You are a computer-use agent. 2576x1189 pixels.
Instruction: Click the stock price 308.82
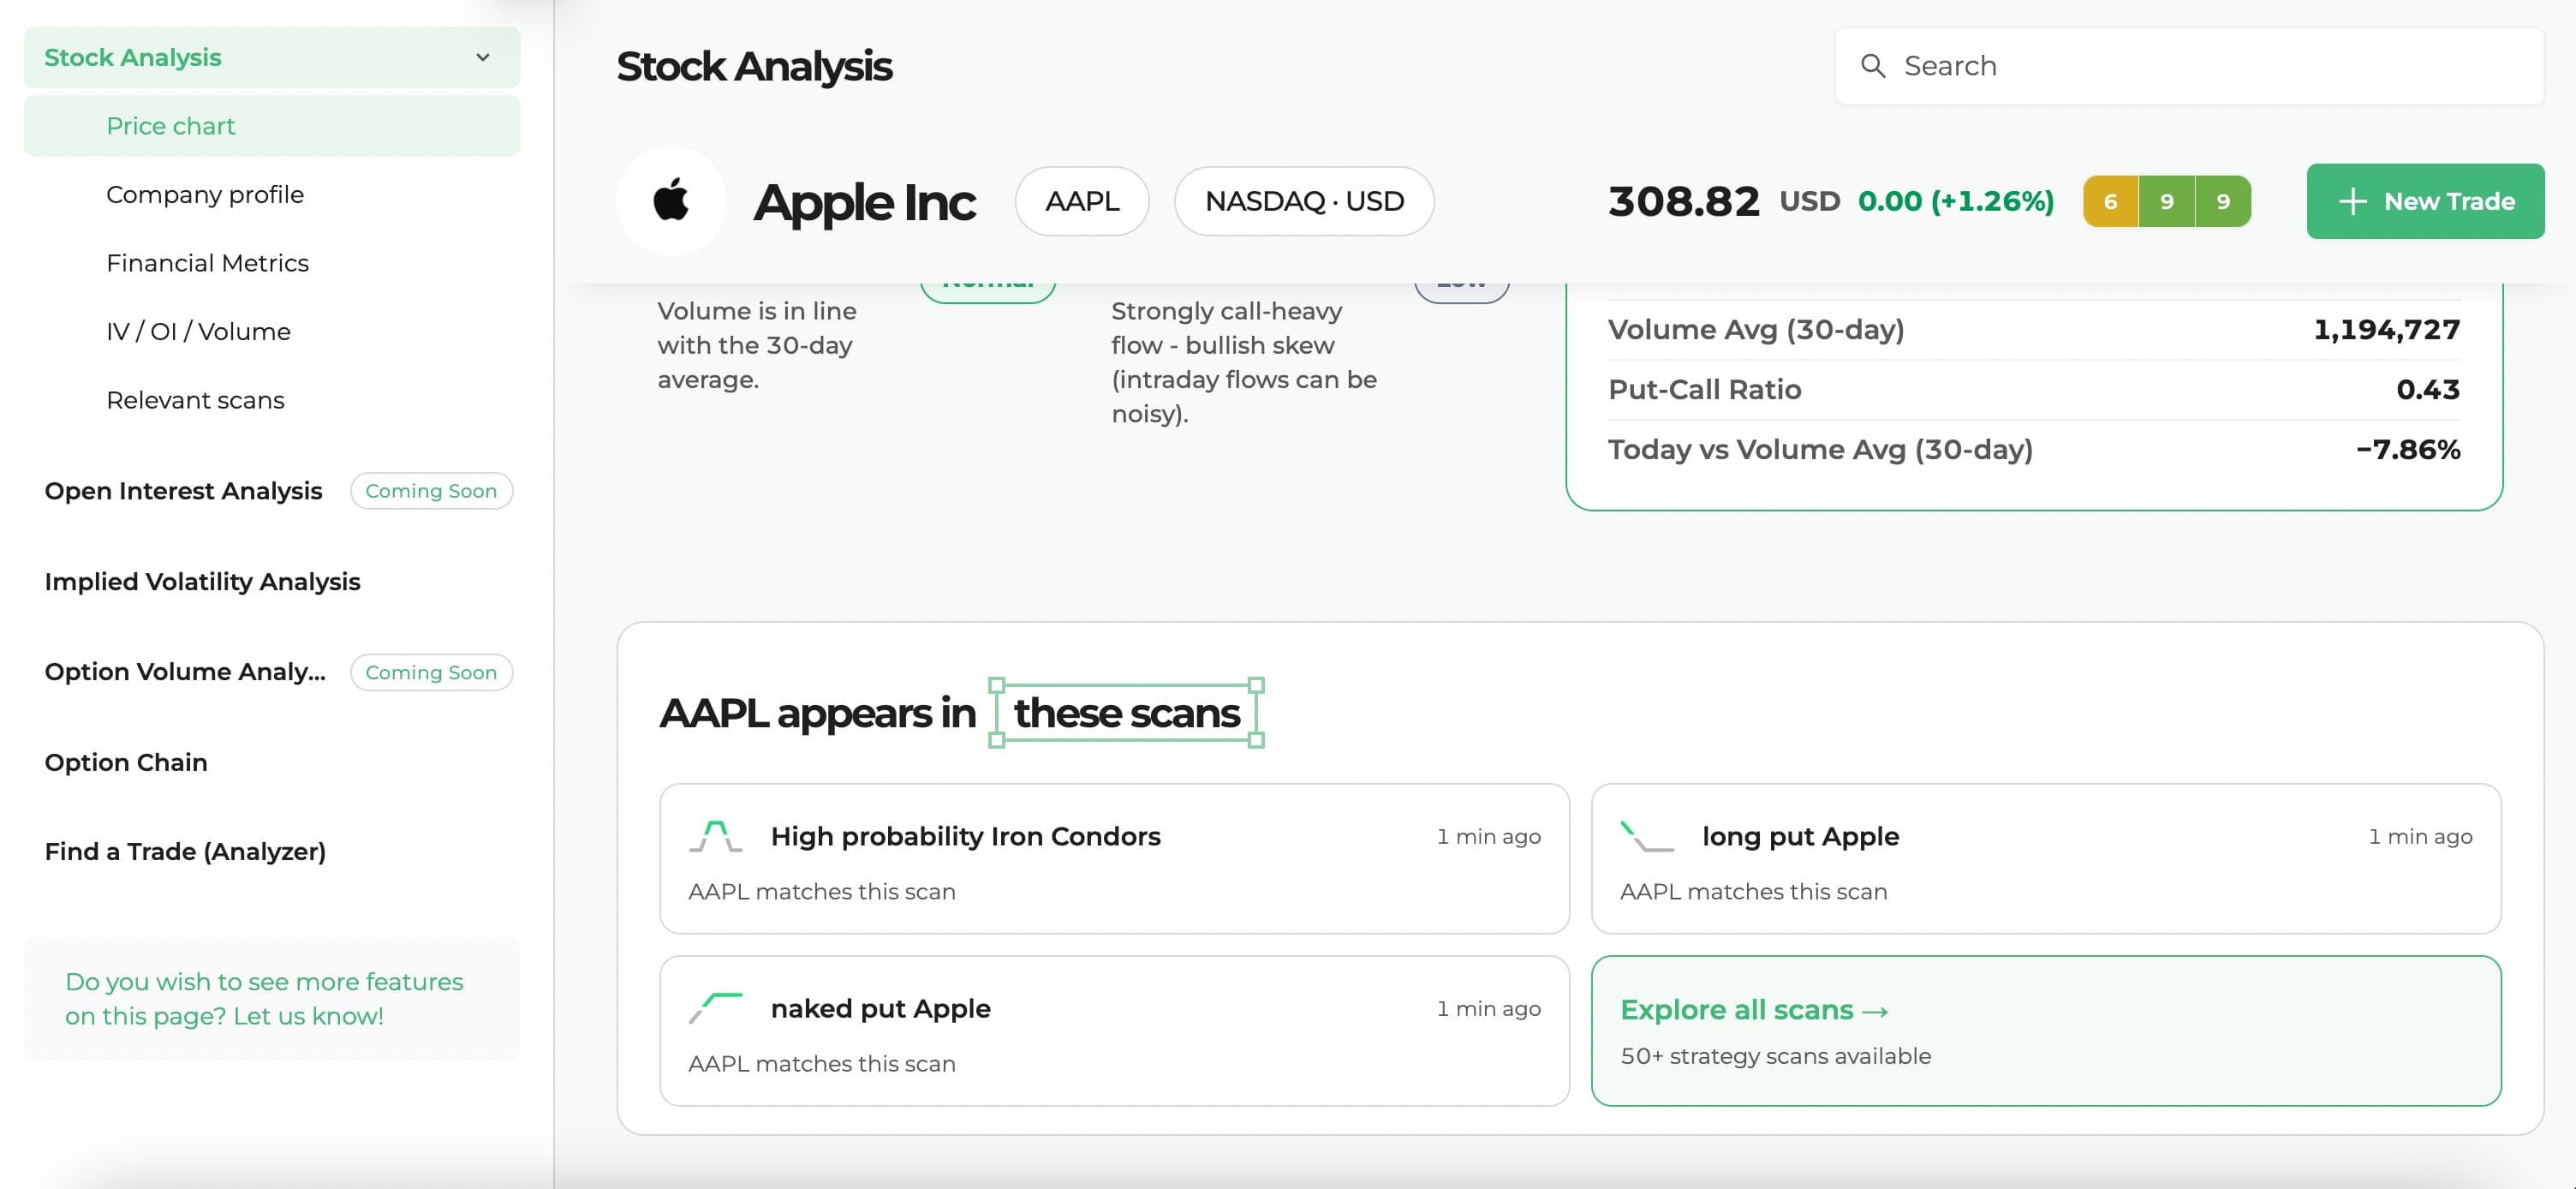[x=1683, y=201]
